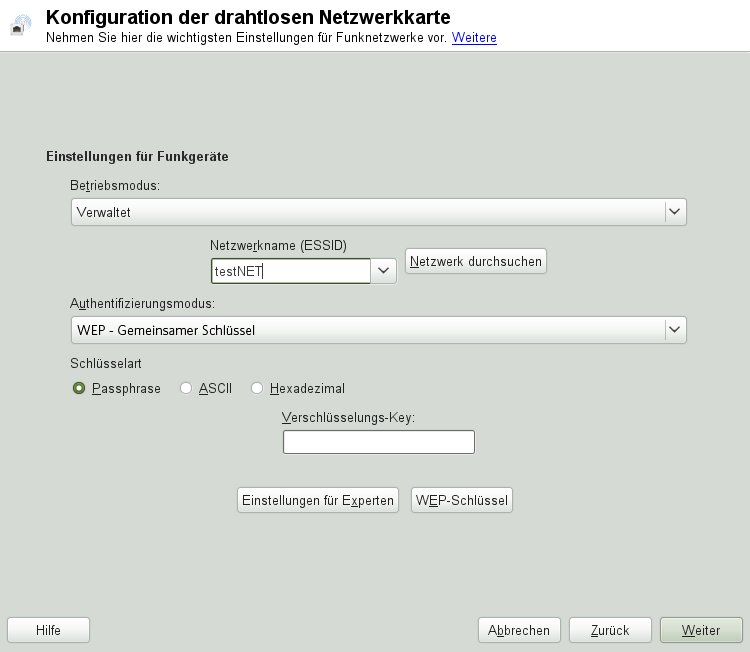The image size is (750, 652).
Task: Click the Schlüsselart label
Action: (x=106, y=364)
